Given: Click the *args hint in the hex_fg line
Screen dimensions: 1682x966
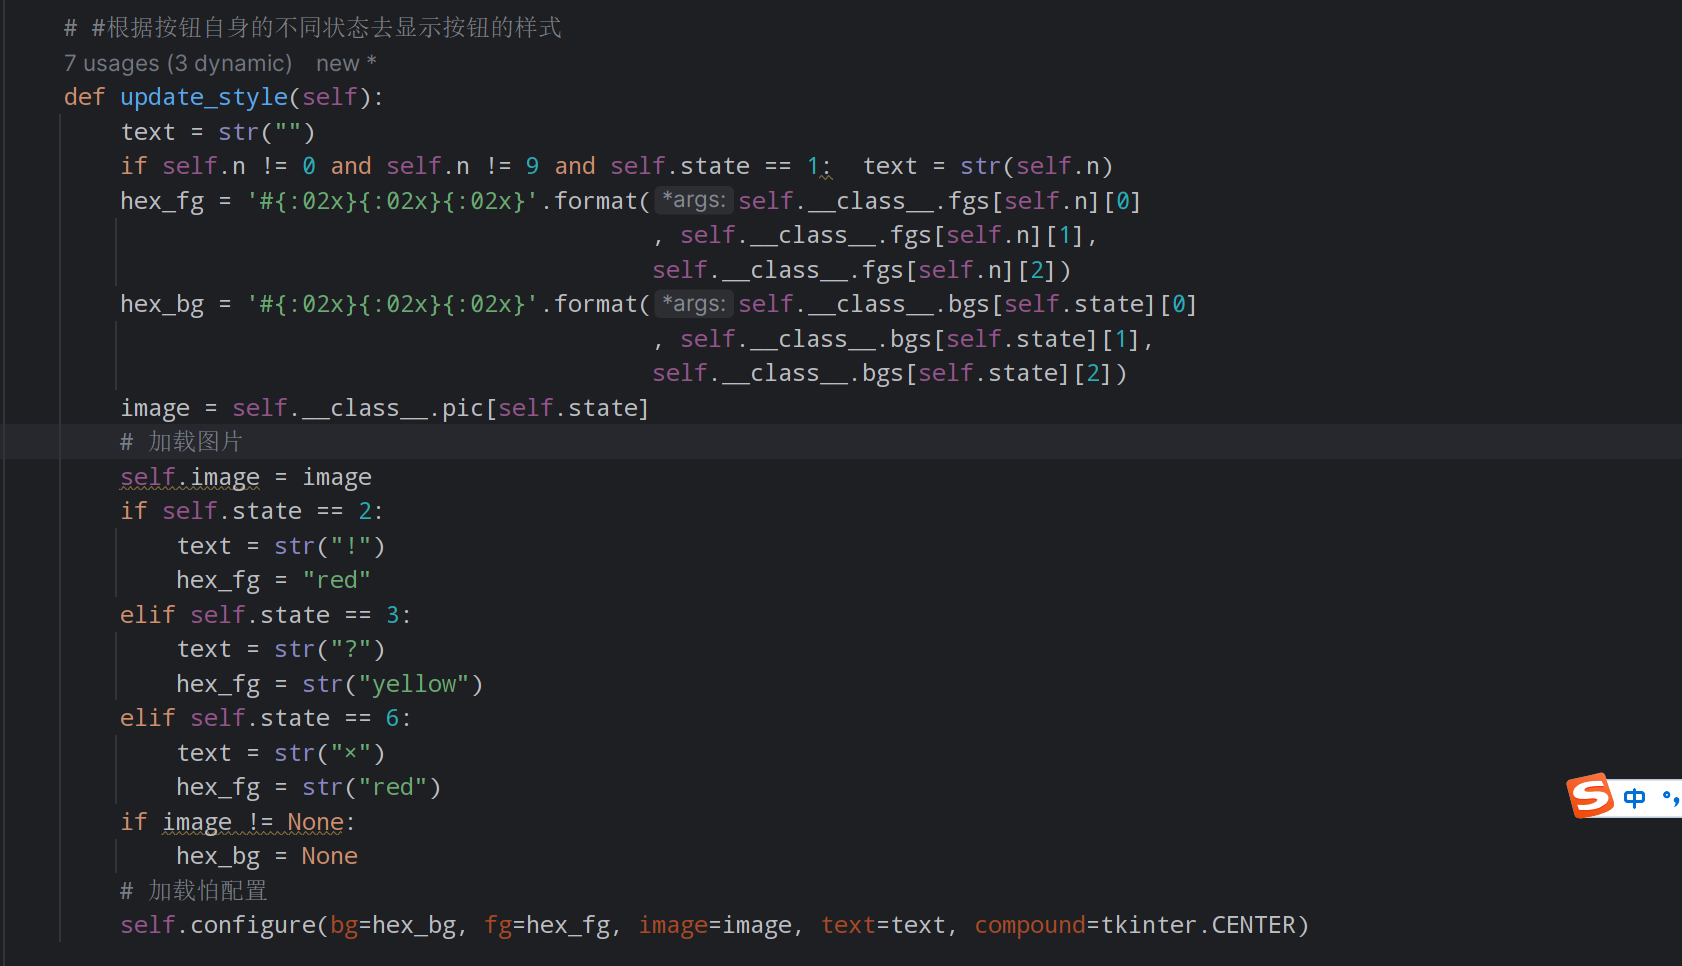Looking at the screenshot, I should click(694, 200).
